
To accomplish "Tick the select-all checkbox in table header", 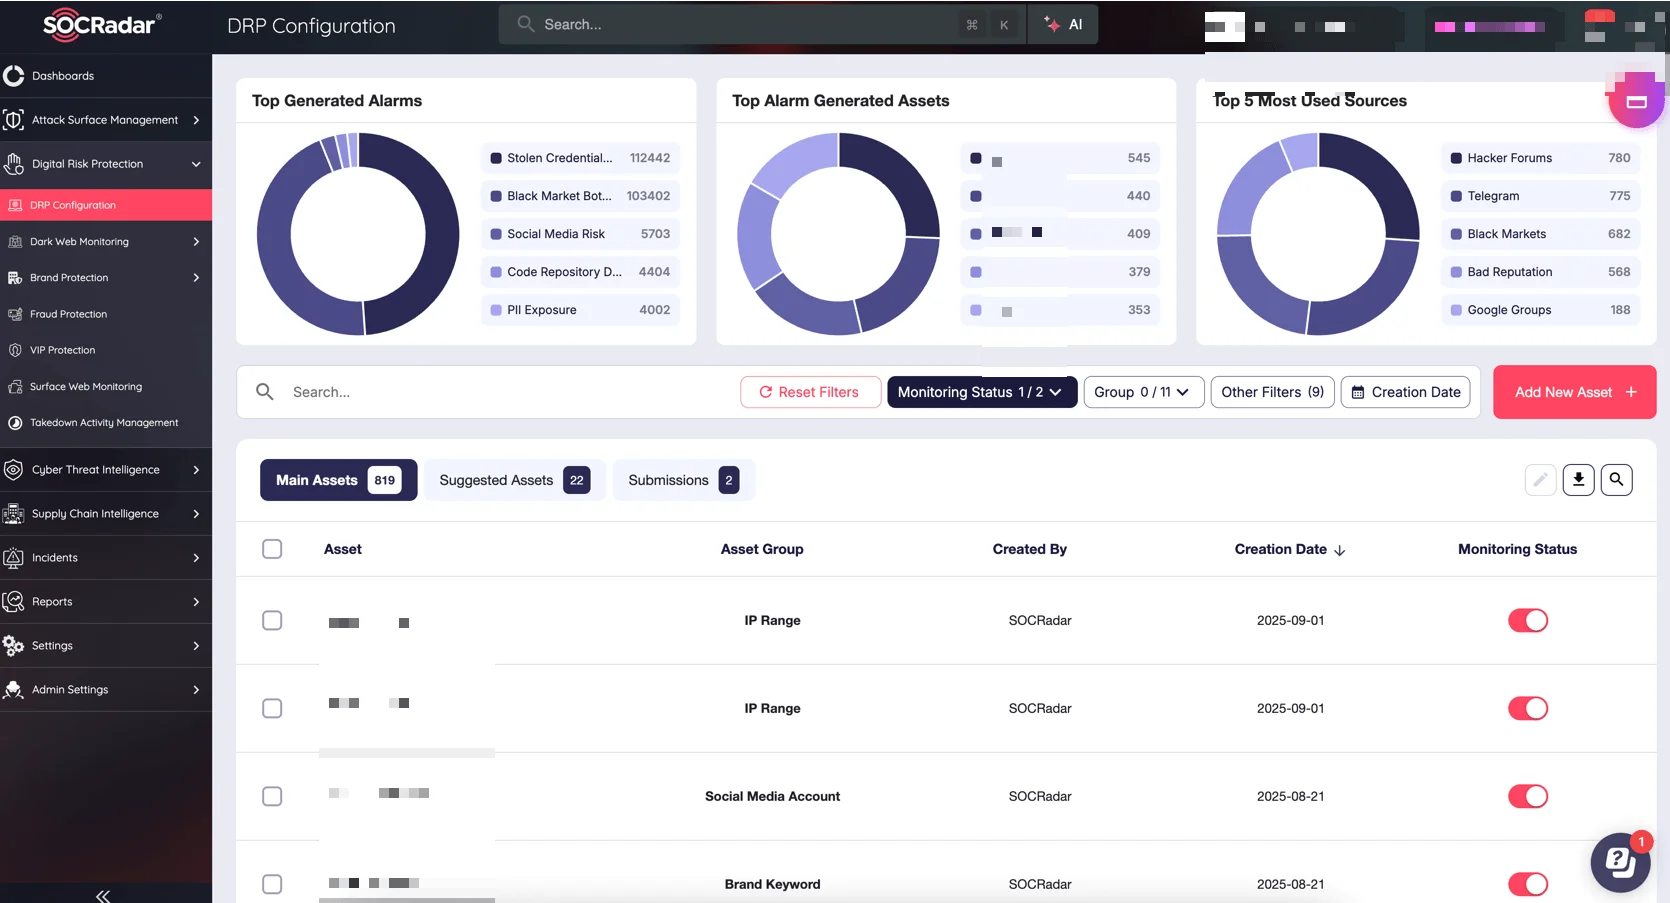I will point(272,549).
